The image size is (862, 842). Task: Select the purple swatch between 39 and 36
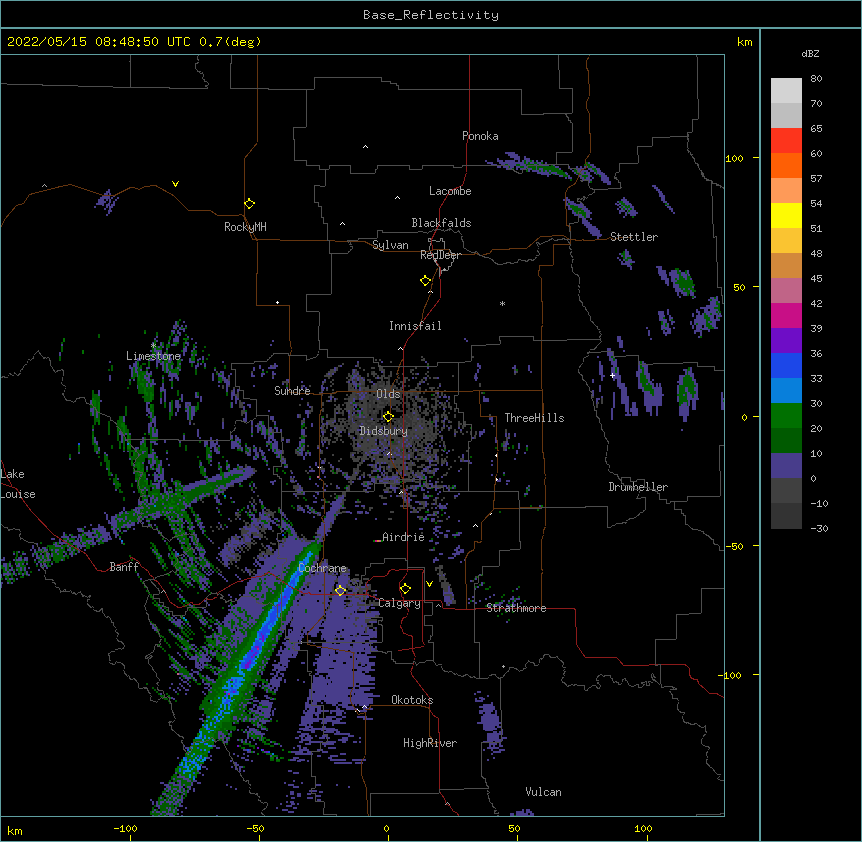786,341
